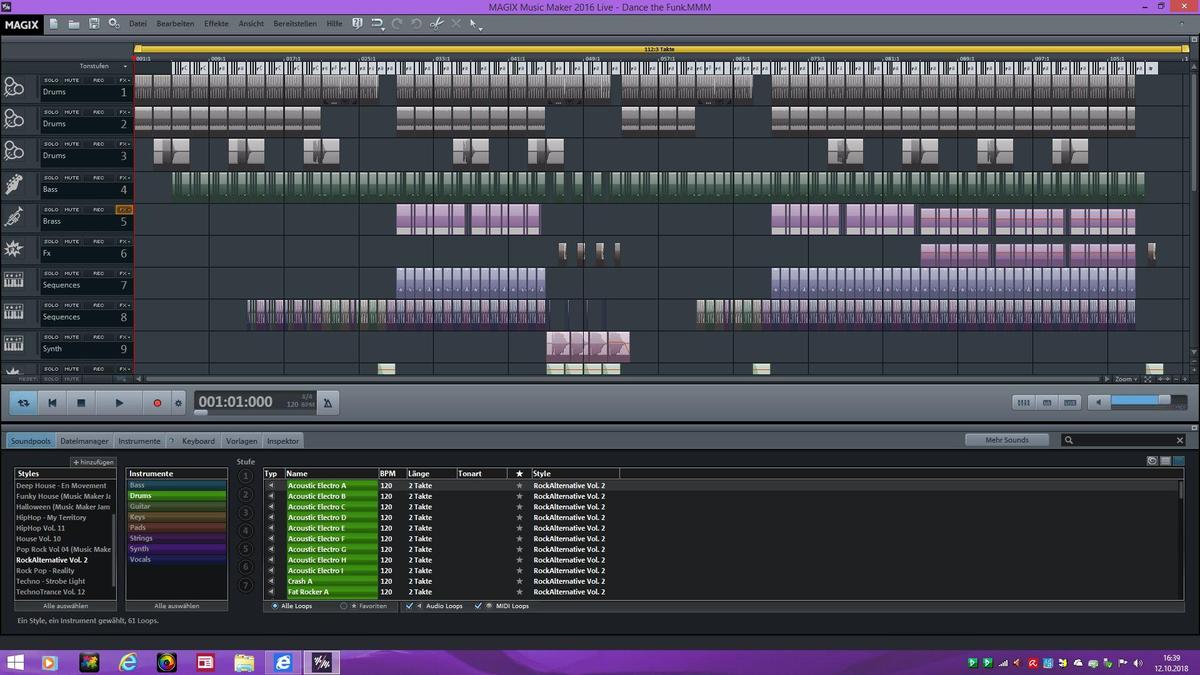Select the scissors cut tool

pos(436,23)
